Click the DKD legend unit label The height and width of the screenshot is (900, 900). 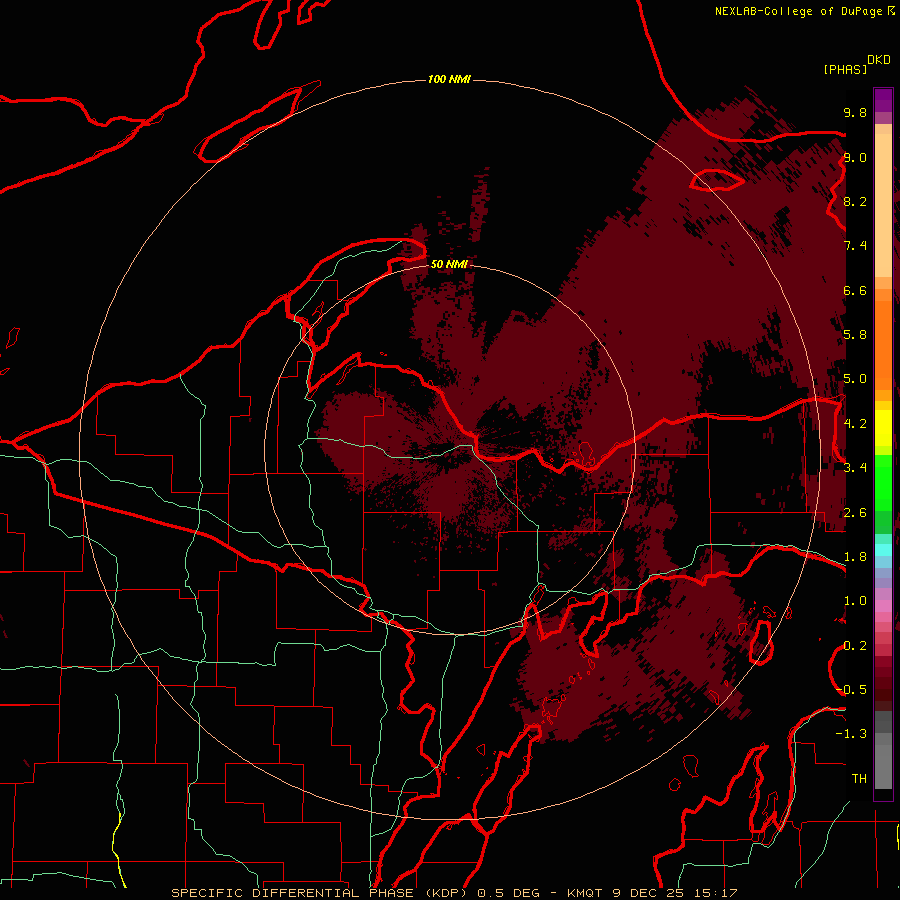tap(879, 60)
